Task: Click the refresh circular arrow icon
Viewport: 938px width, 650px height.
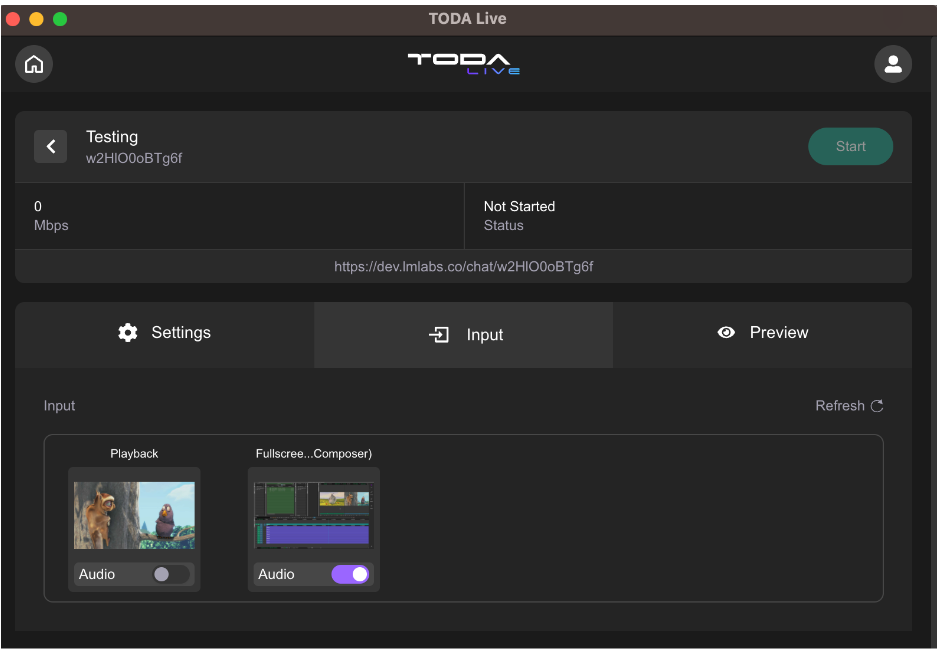Action: click(x=877, y=406)
